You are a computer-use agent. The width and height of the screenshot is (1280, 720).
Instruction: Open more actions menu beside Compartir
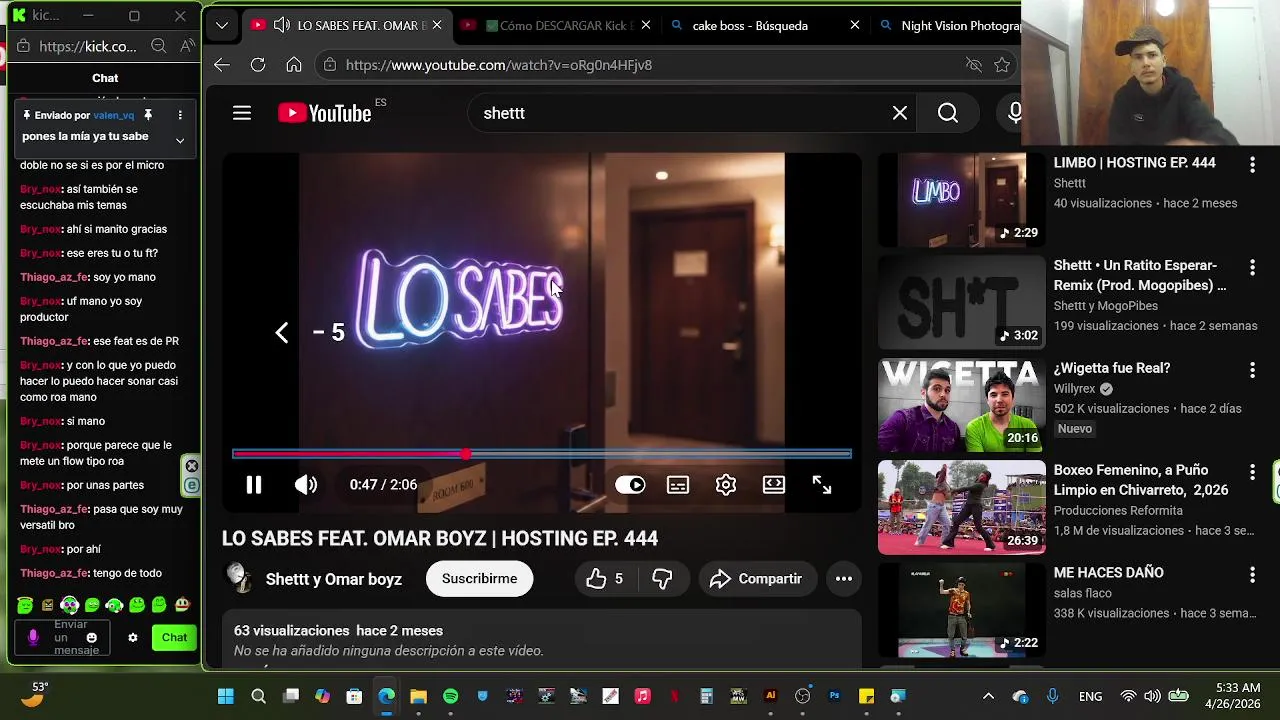844,579
